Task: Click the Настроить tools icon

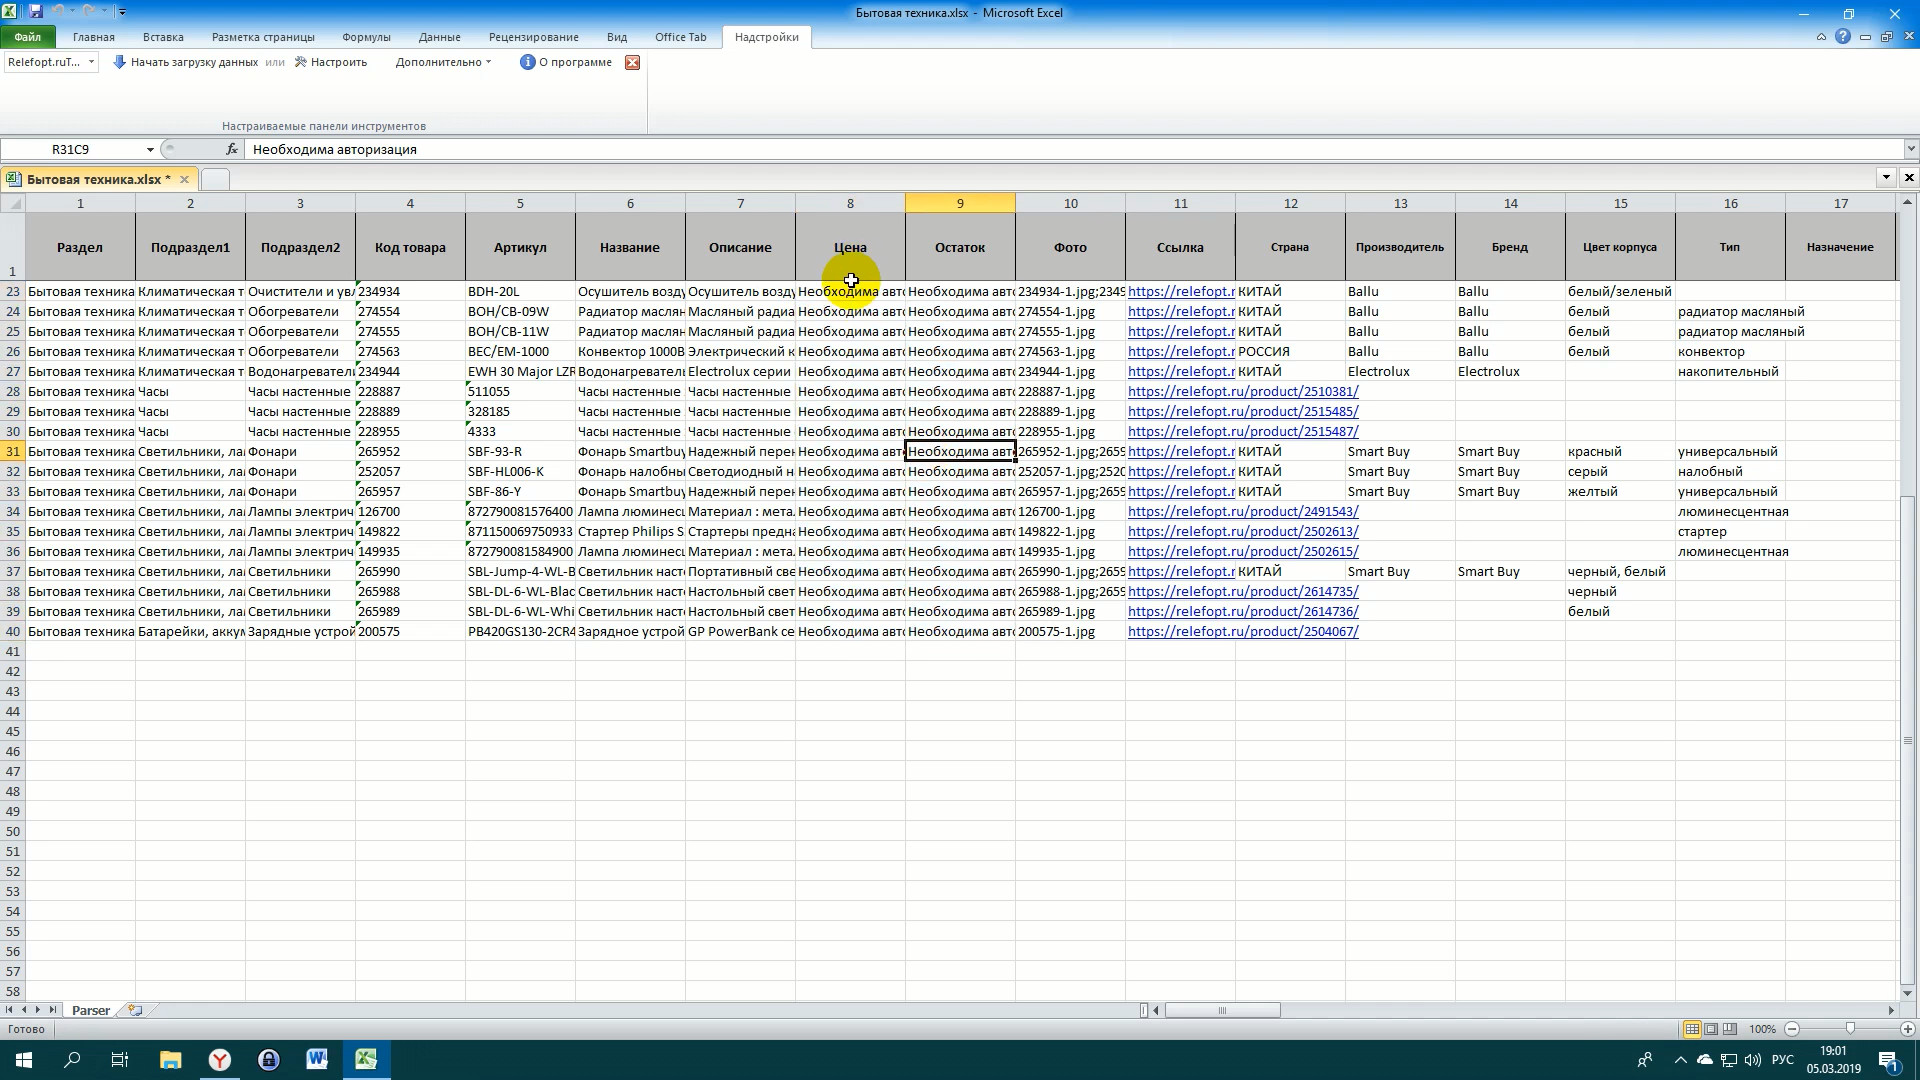Action: (x=301, y=62)
